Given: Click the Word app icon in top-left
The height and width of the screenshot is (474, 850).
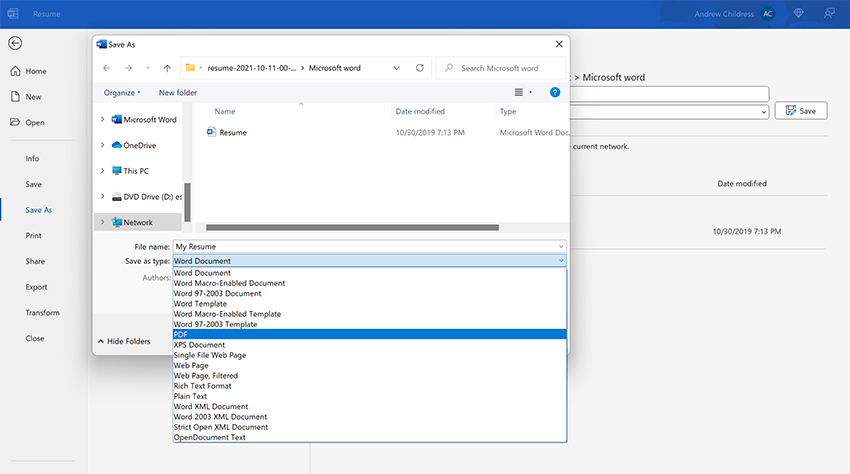Looking at the screenshot, I should pos(13,14).
